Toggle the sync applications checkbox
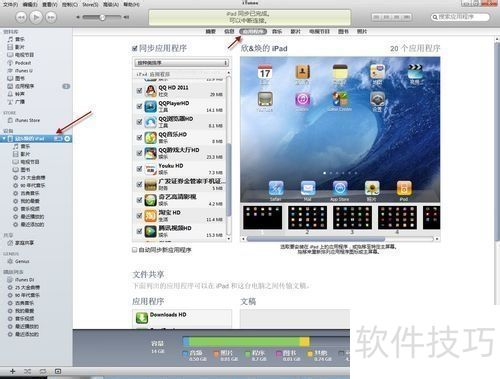The width and height of the screenshot is (500, 379). 135,49
